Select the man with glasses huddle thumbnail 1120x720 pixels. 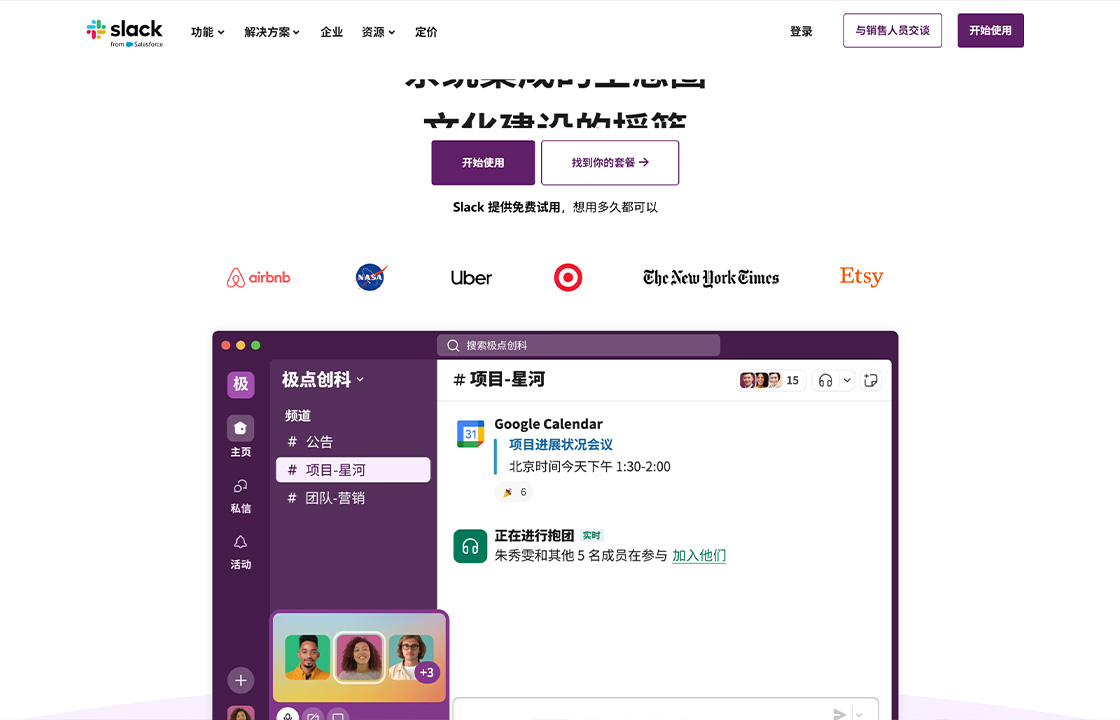point(409,657)
